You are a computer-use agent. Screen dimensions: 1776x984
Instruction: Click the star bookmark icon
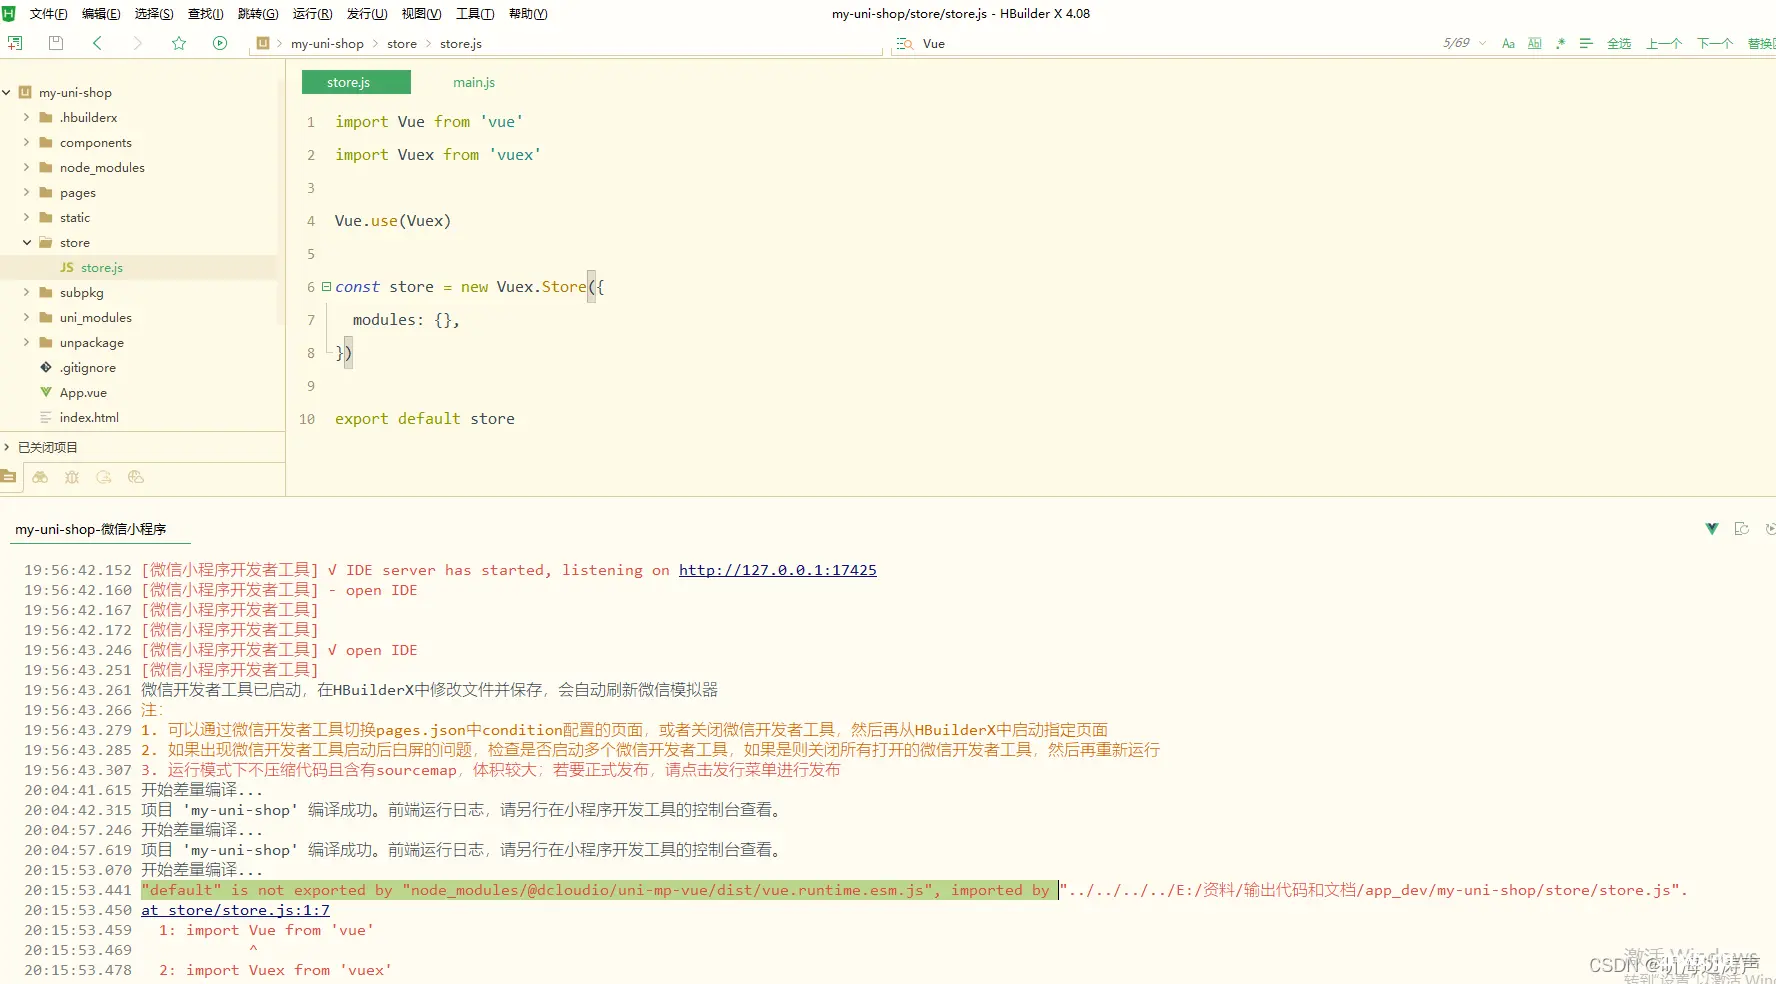tap(179, 43)
